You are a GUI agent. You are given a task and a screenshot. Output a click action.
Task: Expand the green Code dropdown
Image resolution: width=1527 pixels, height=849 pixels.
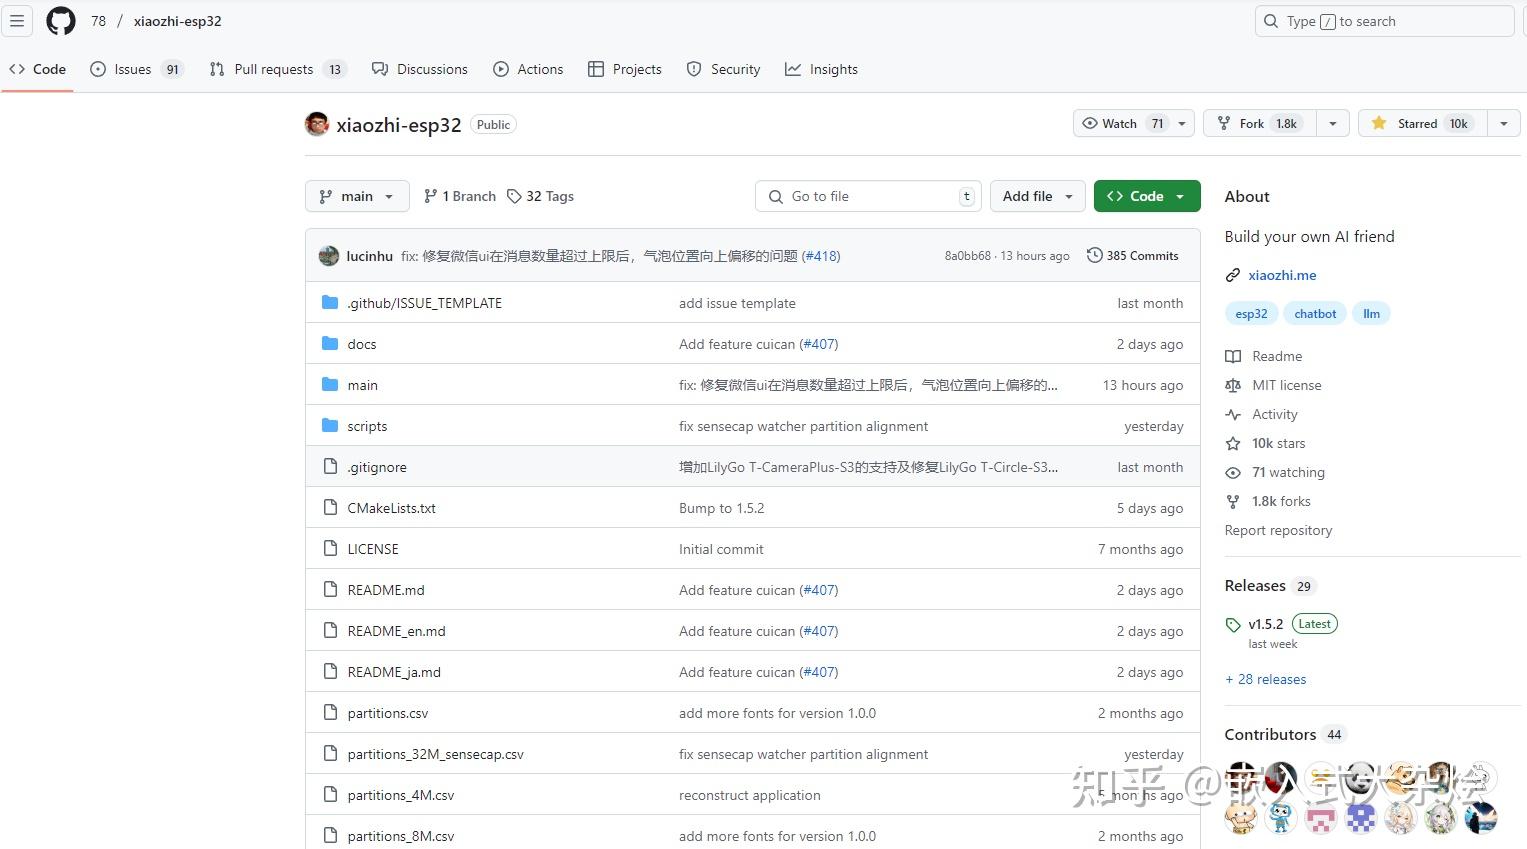coord(1146,196)
